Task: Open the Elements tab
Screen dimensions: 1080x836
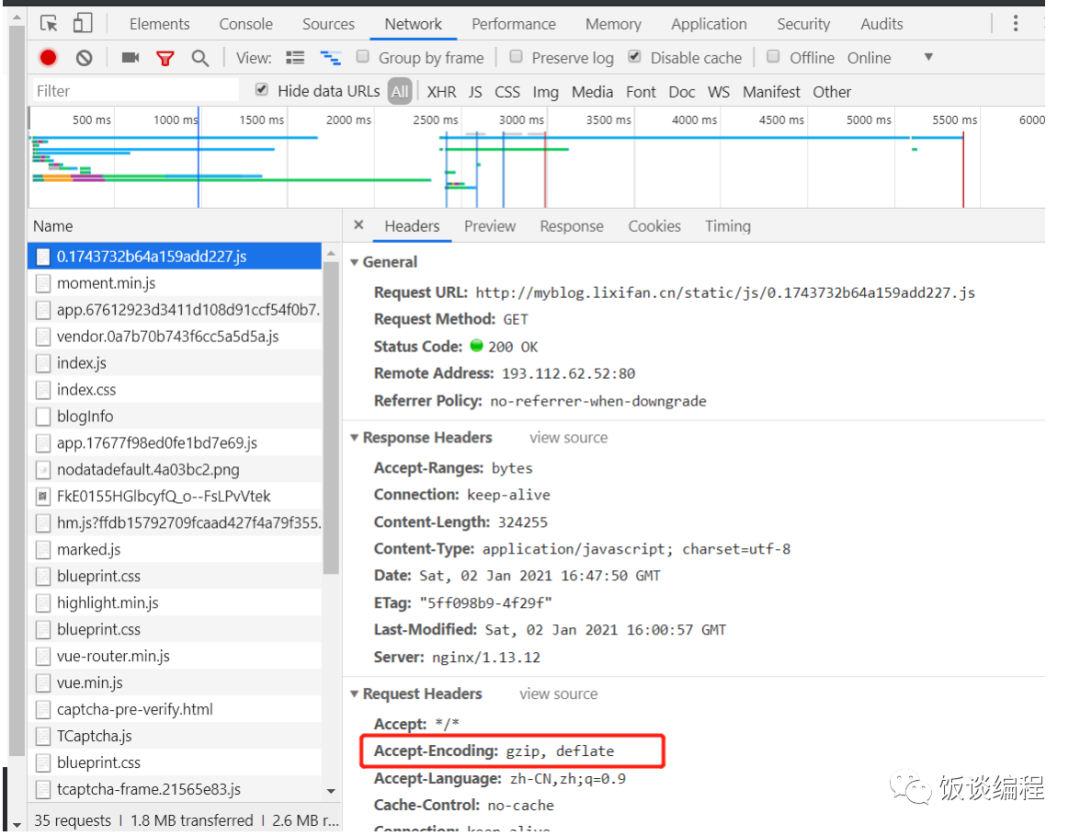Action: pos(159,24)
